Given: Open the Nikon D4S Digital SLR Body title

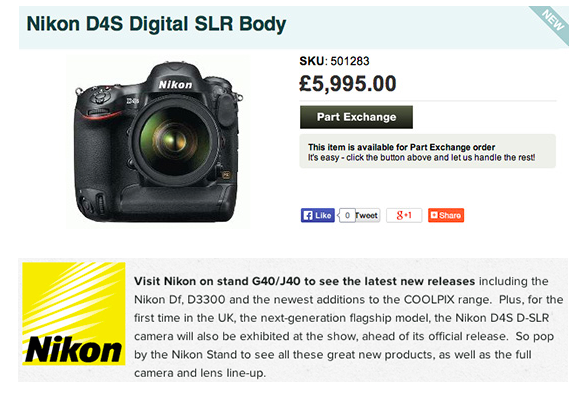Looking at the screenshot, I should (156, 24).
